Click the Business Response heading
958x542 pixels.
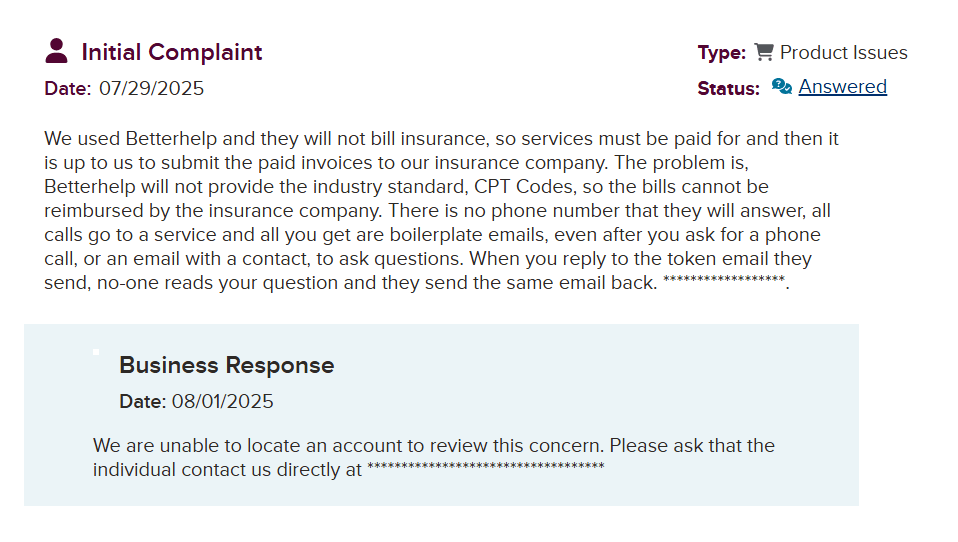pyautogui.click(x=226, y=365)
